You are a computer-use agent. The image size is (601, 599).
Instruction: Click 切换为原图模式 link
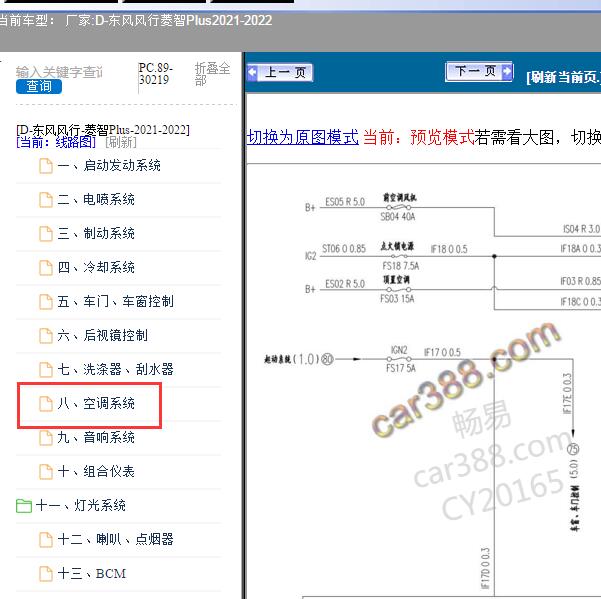303,137
